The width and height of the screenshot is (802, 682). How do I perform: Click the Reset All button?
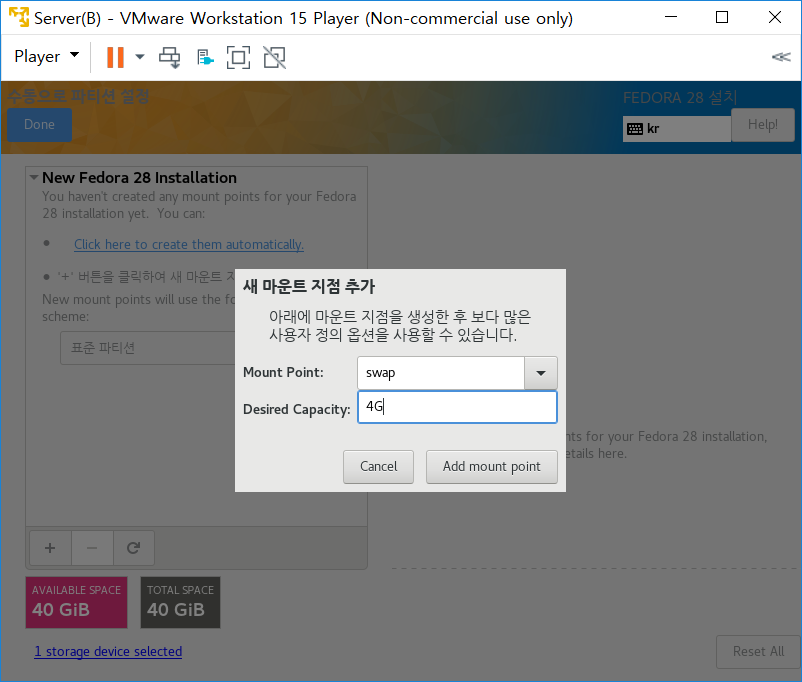[x=759, y=652]
